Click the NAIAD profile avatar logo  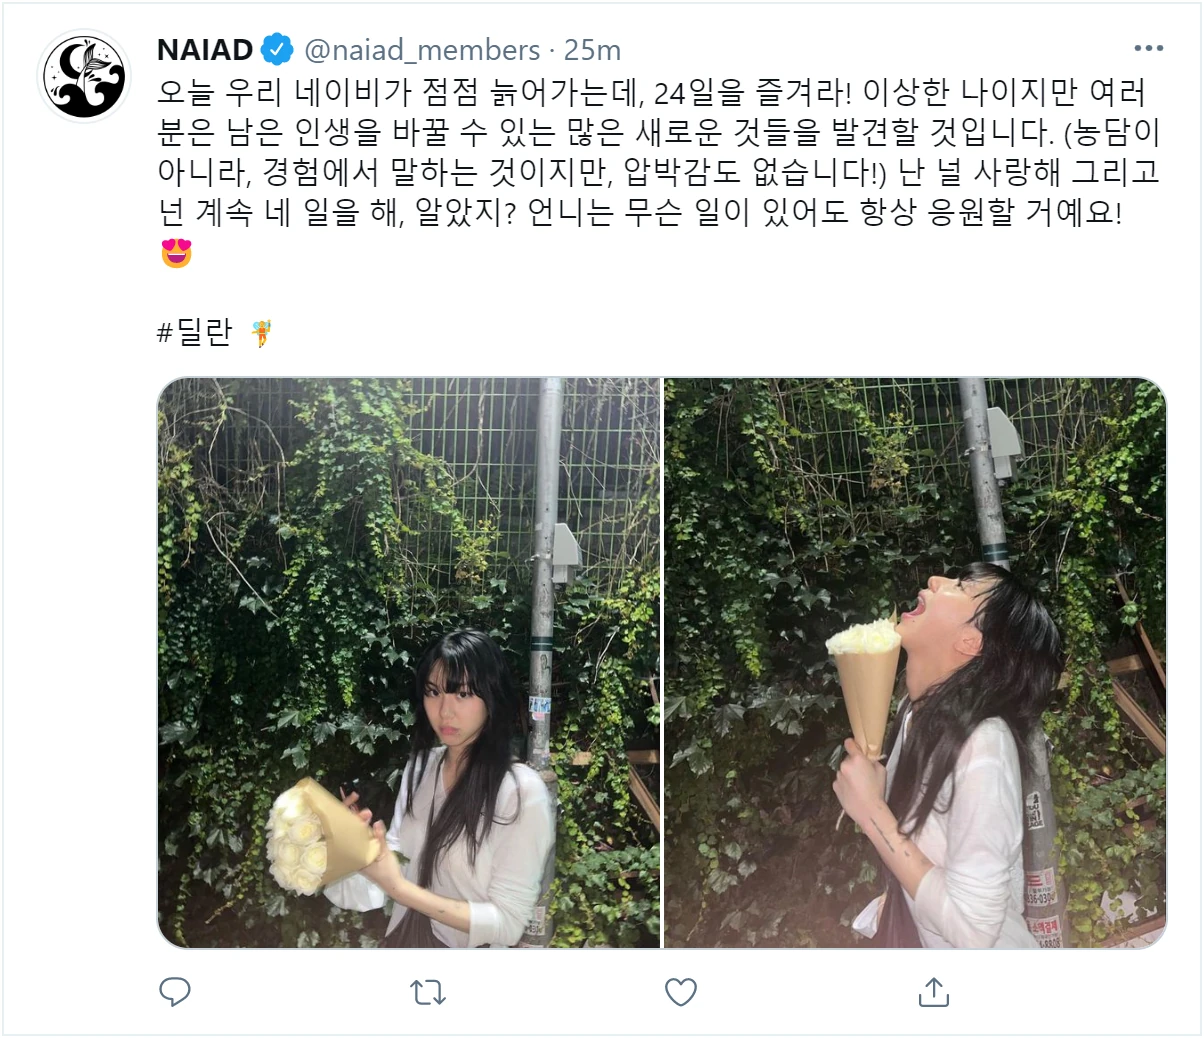point(84,76)
